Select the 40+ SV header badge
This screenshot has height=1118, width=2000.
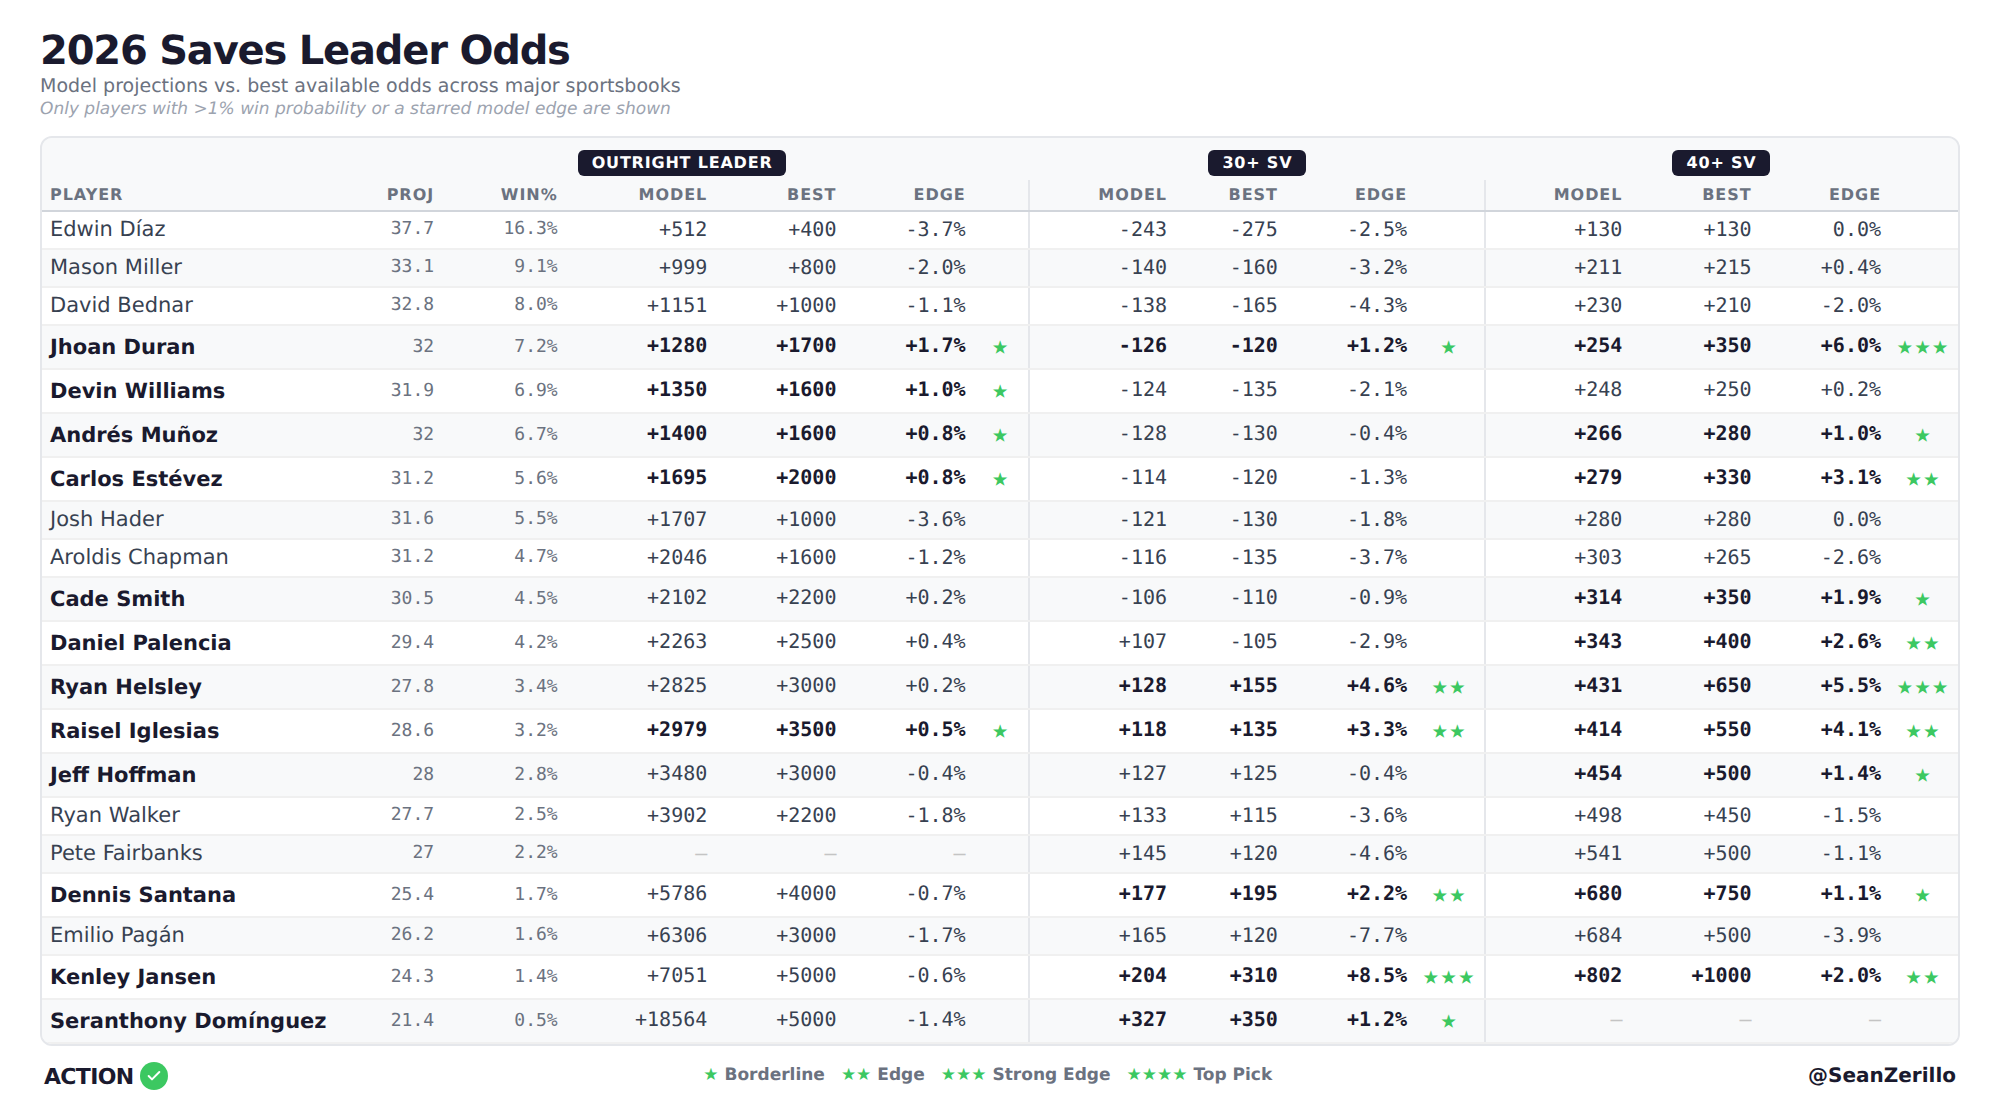tap(1720, 162)
